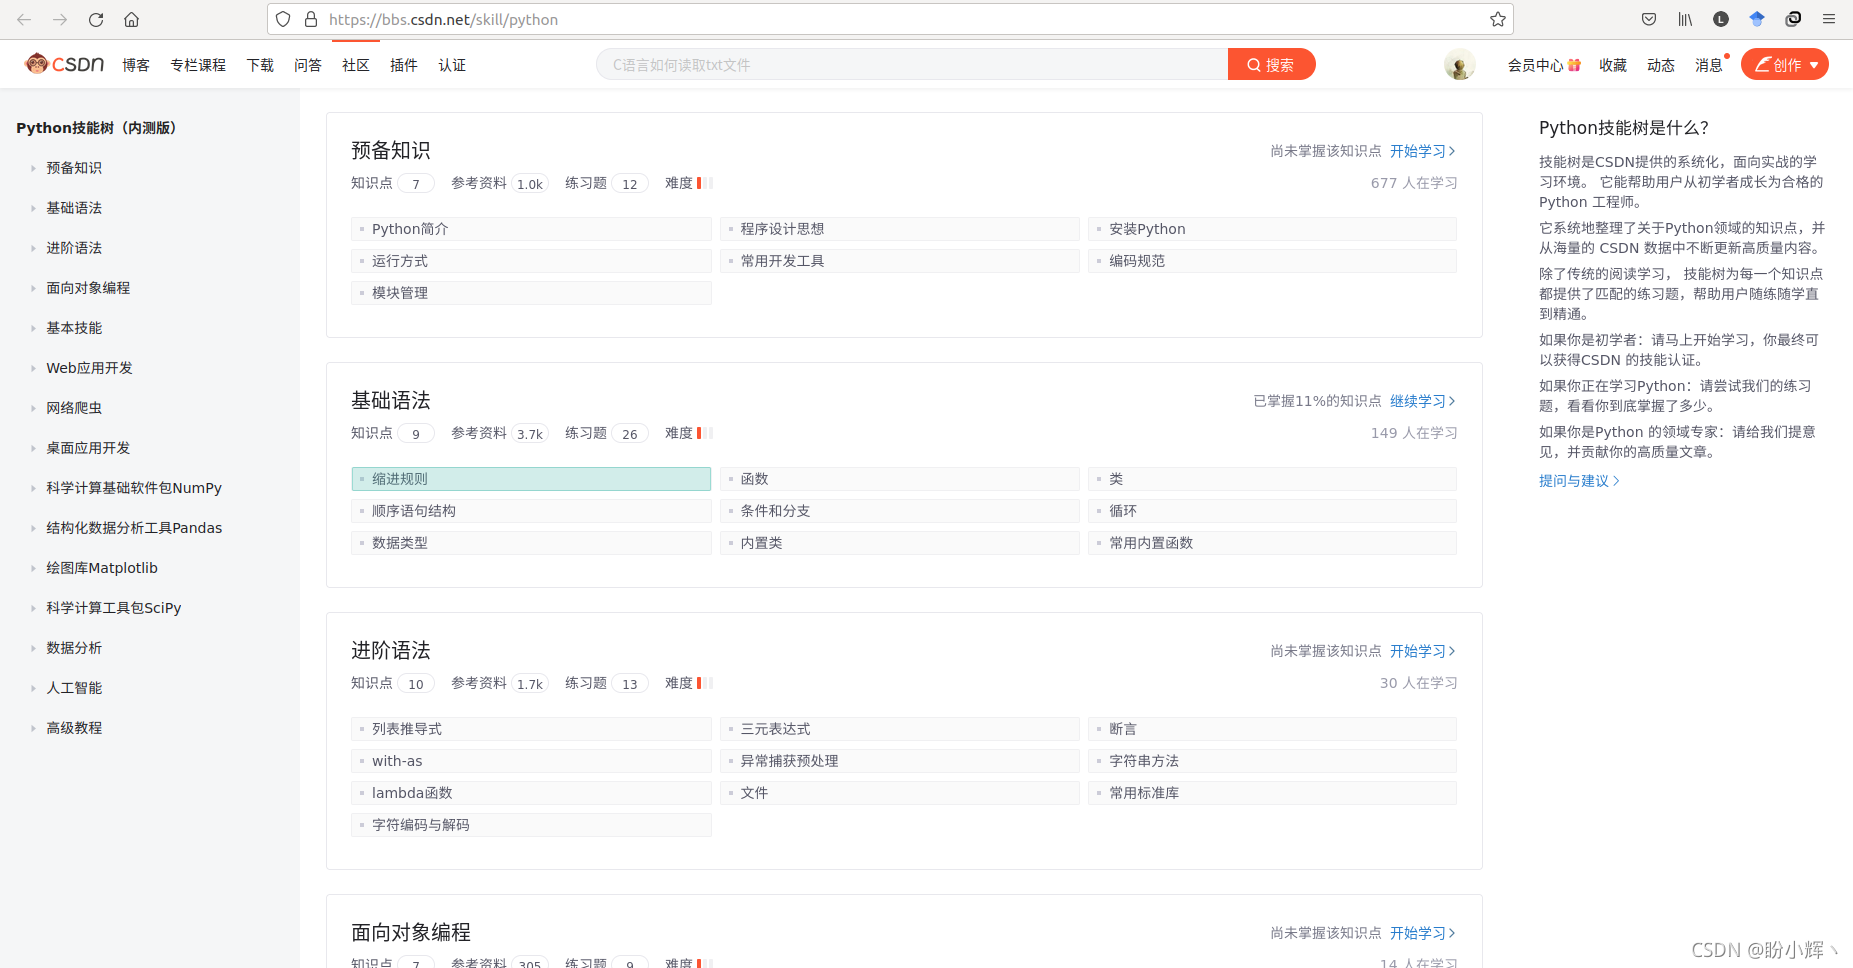The image size is (1853, 968).
Task: Select 绘图库Matplotlib in sidebar
Action: pos(102,568)
